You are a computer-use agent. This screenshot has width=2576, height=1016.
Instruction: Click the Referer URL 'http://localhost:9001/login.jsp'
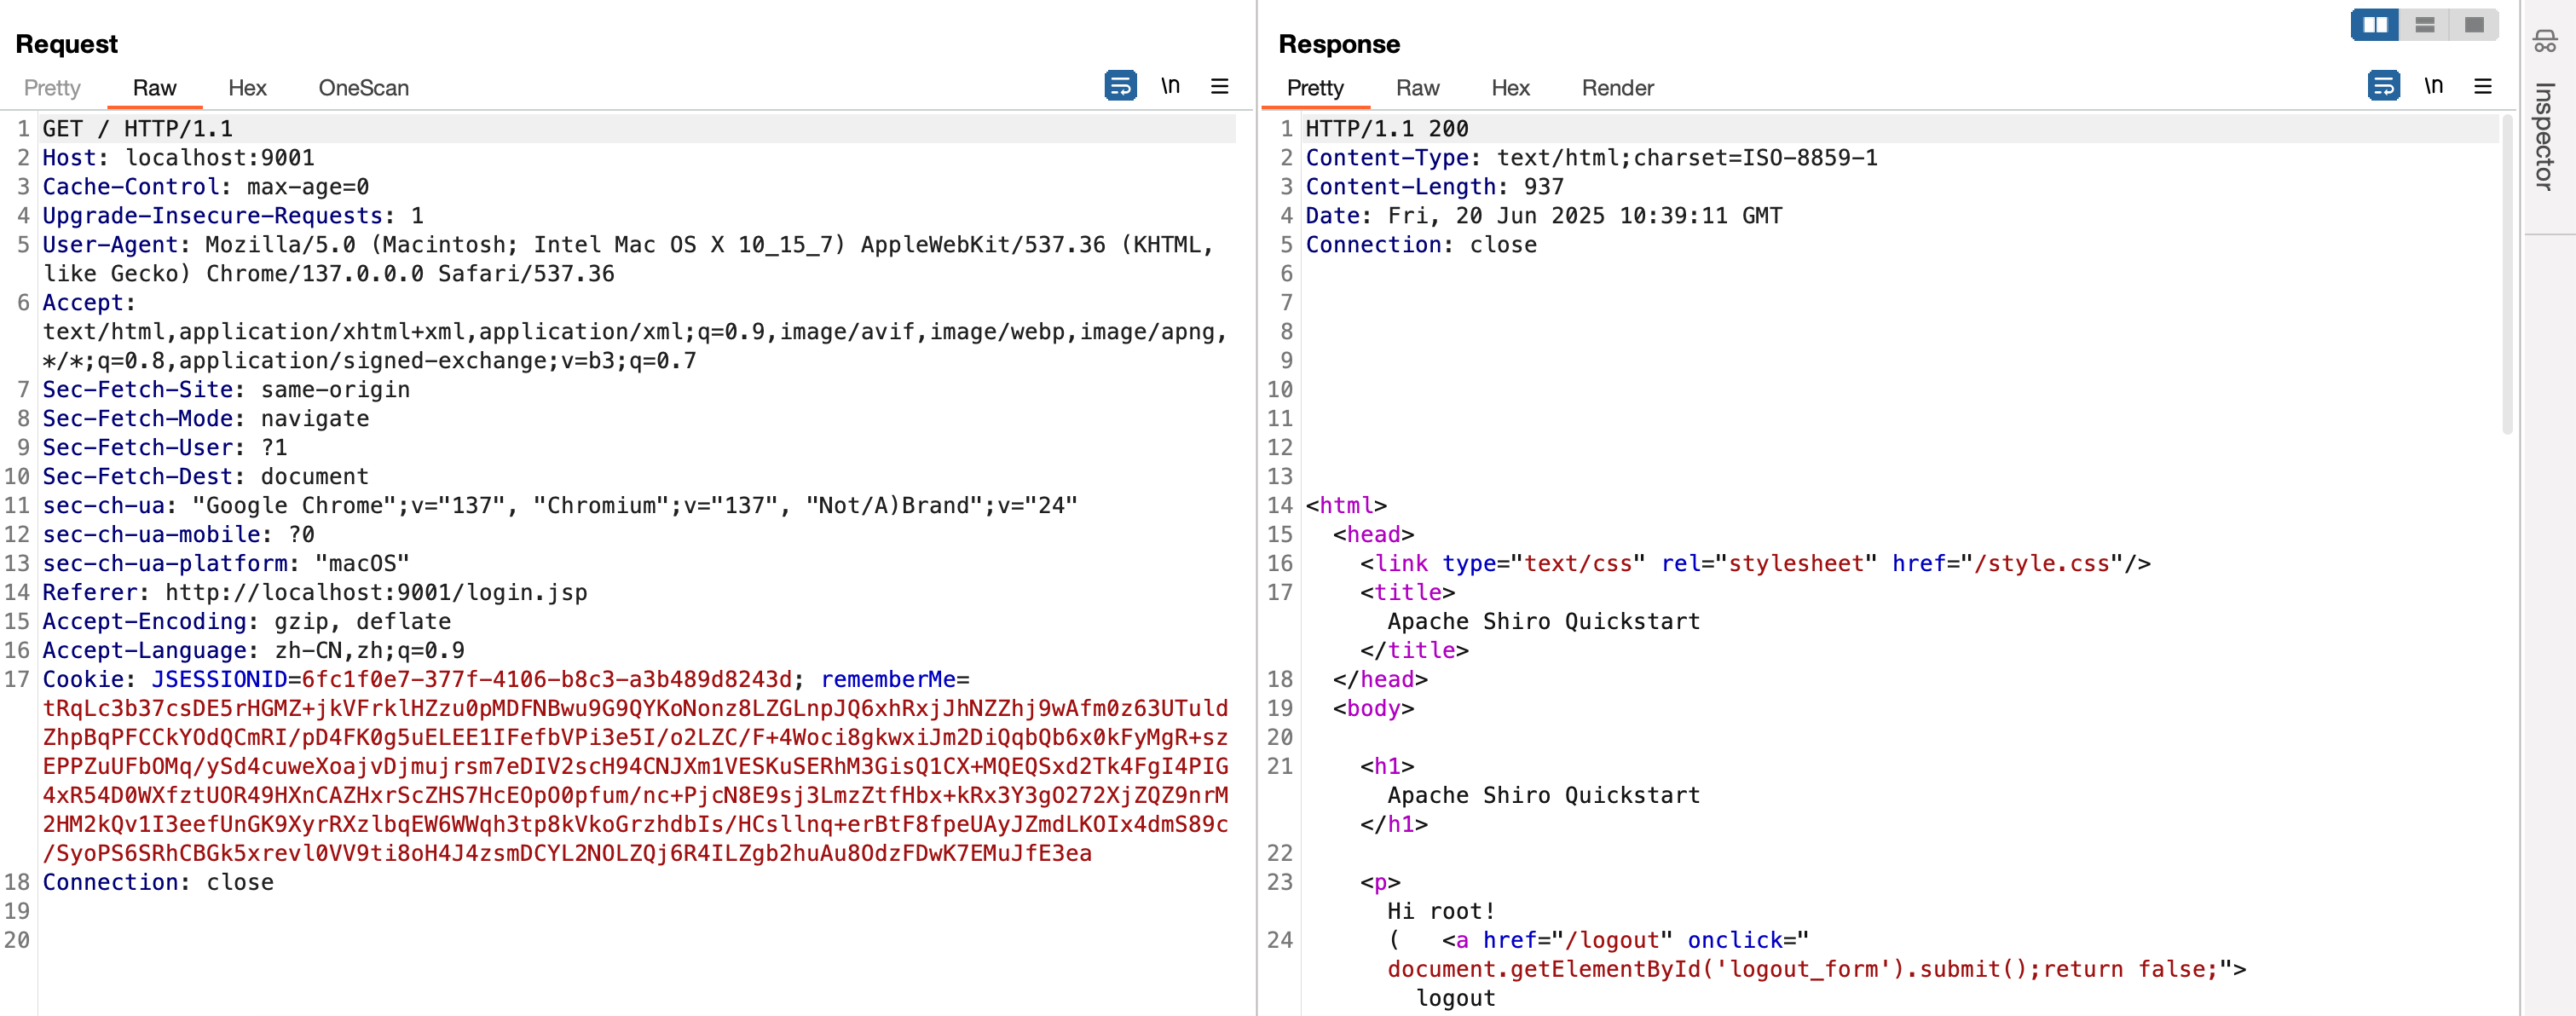click(376, 593)
